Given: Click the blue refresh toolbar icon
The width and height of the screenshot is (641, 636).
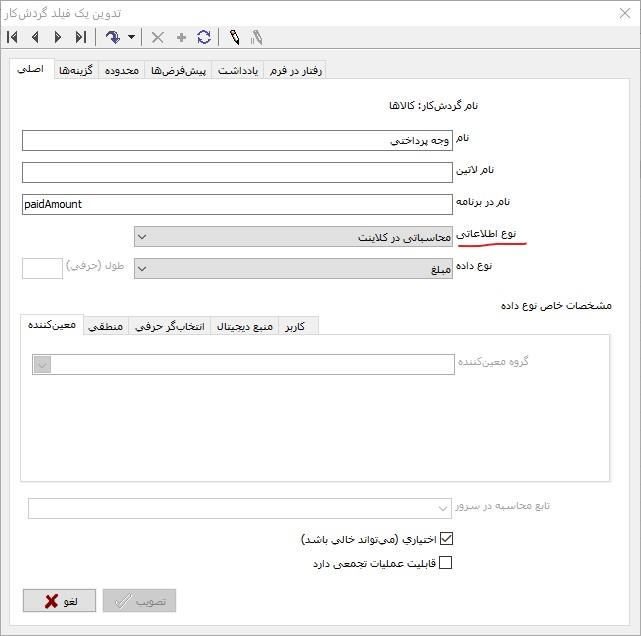Looking at the screenshot, I should [x=204, y=38].
